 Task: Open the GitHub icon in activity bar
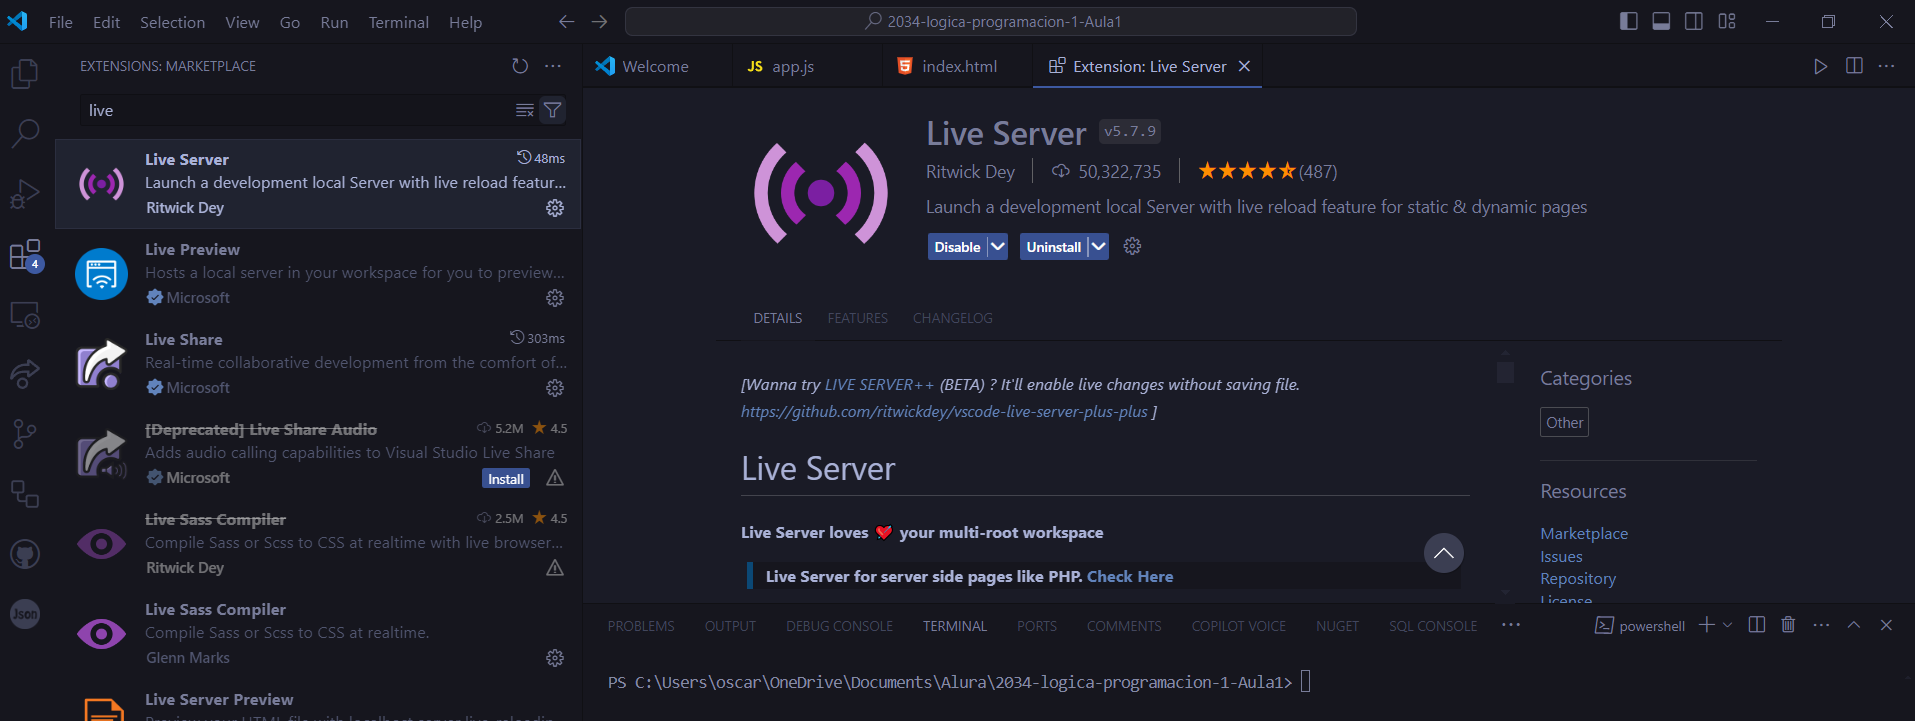click(25, 554)
